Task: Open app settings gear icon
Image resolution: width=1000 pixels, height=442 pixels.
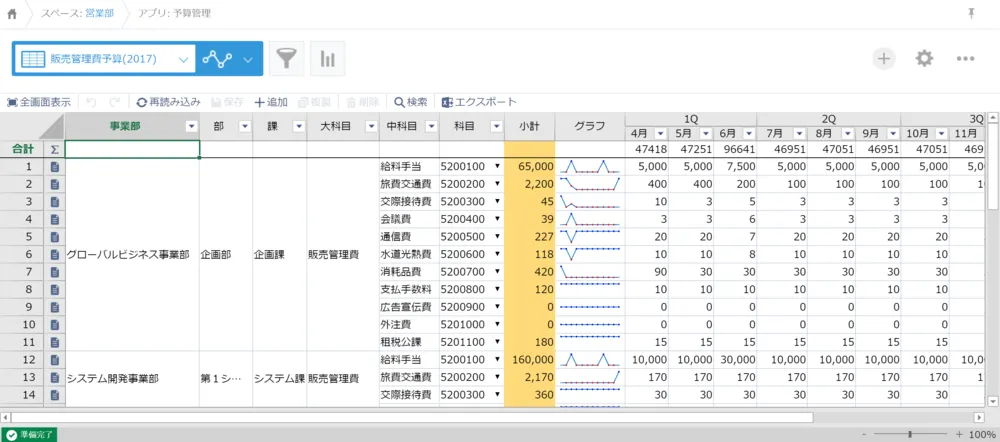Action: click(924, 59)
